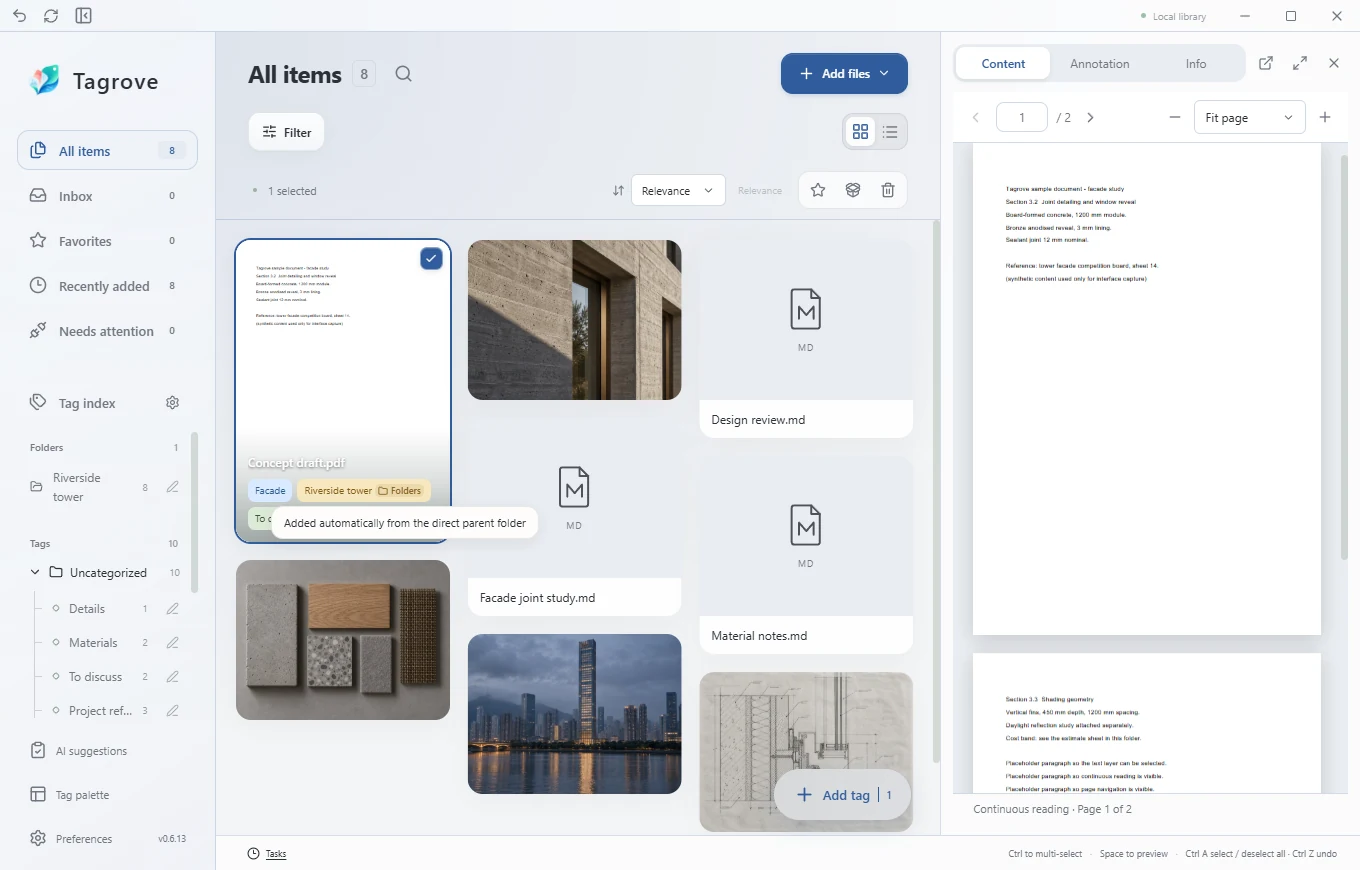Toggle sort direction arrows icon

click(x=618, y=191)
